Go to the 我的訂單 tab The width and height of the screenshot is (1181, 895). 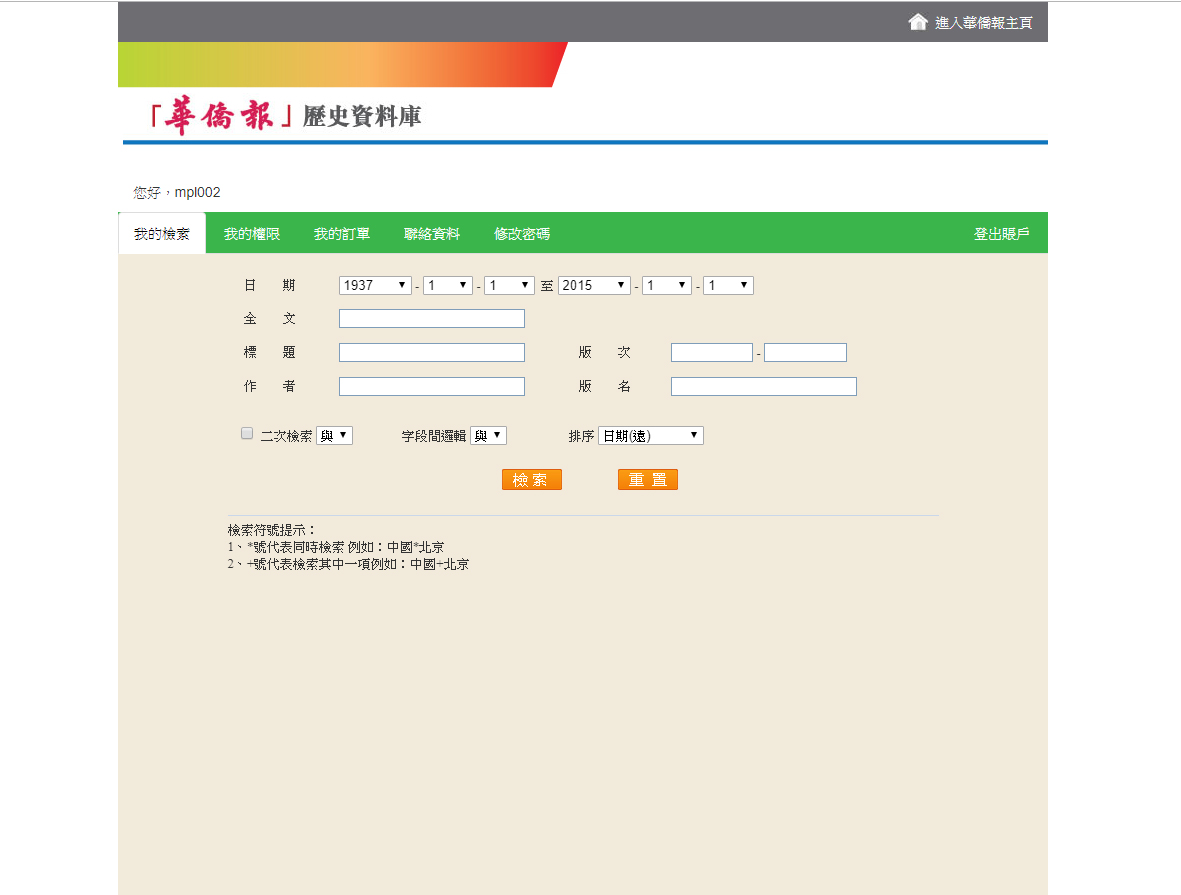(342, 234)
